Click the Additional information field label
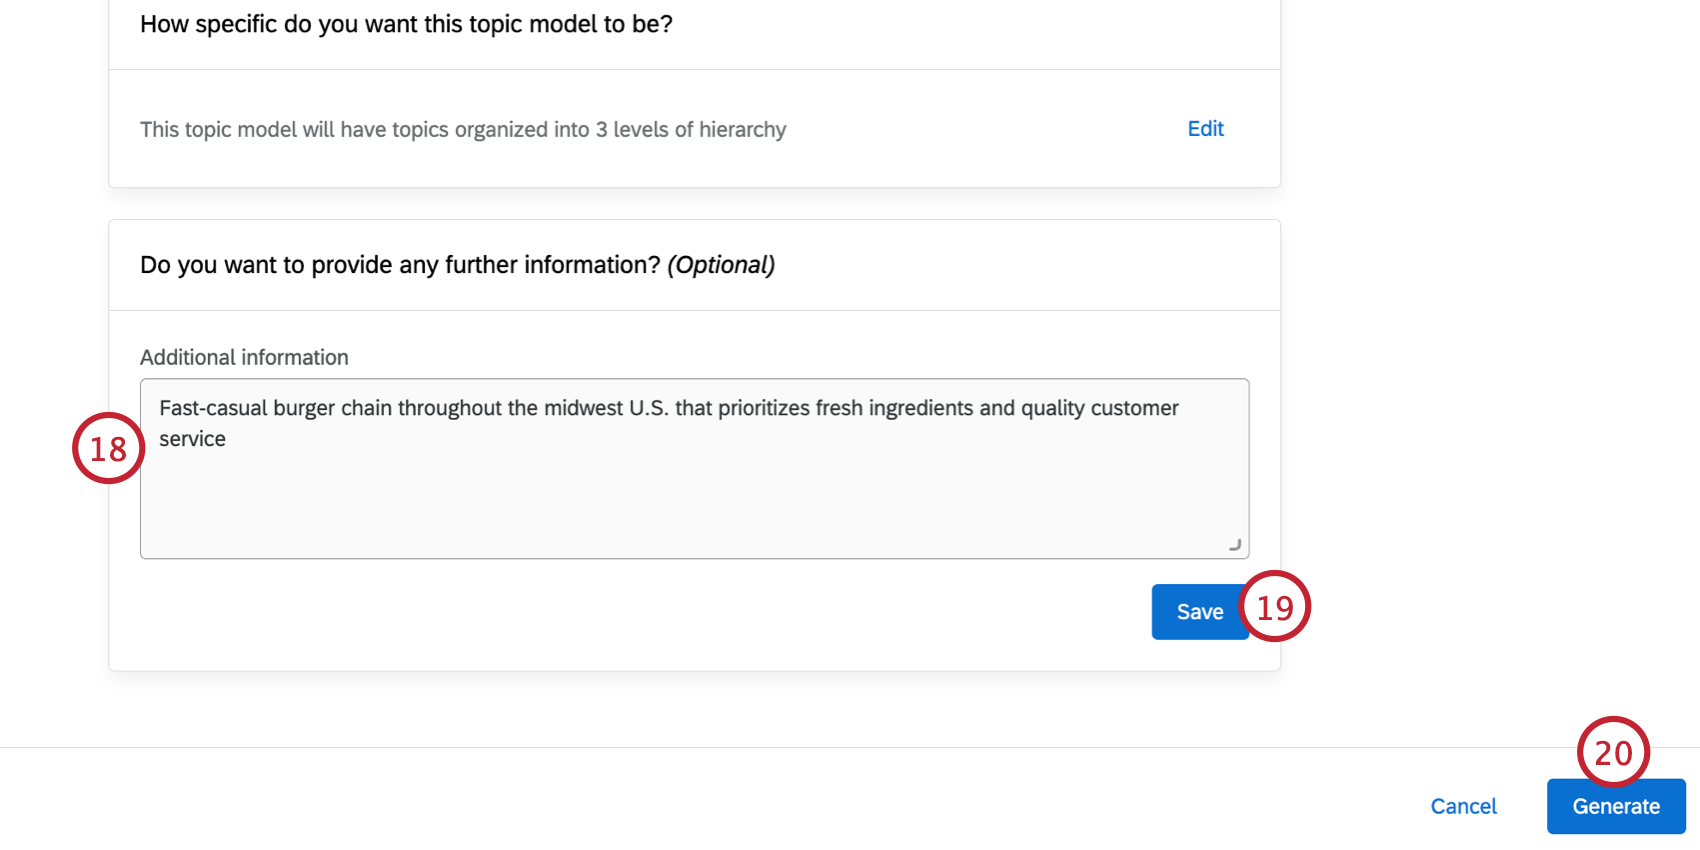The width and height of the screenshot is (1700, 850). pyautogui.click(x=243, y=357)
